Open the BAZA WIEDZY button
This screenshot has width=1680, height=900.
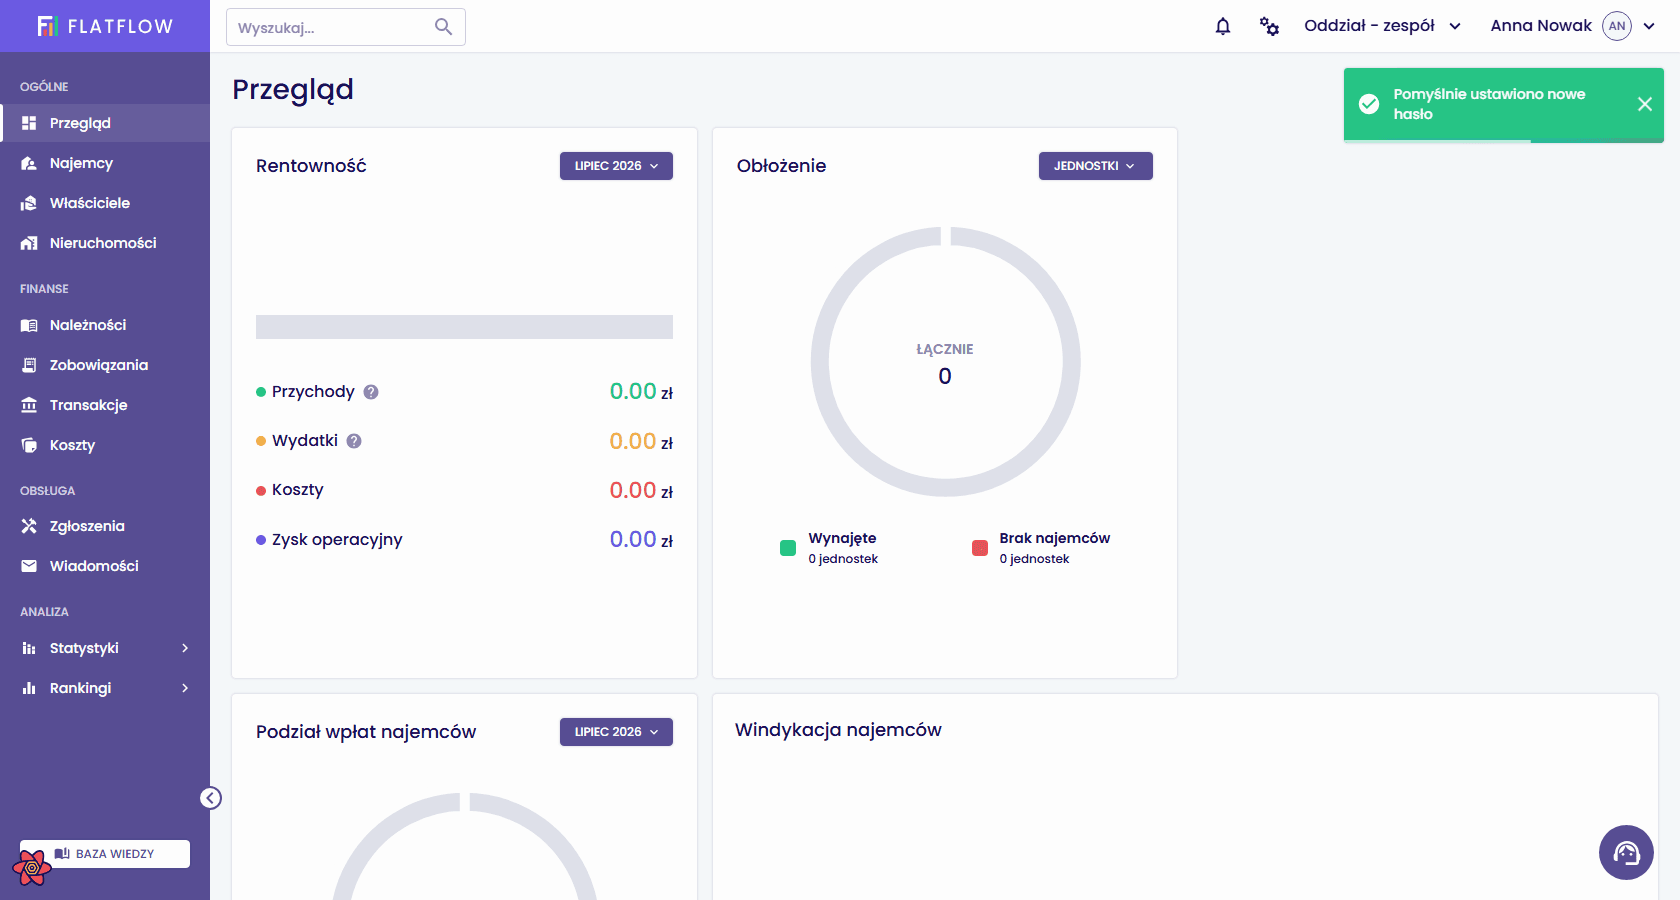pos(105,854)
